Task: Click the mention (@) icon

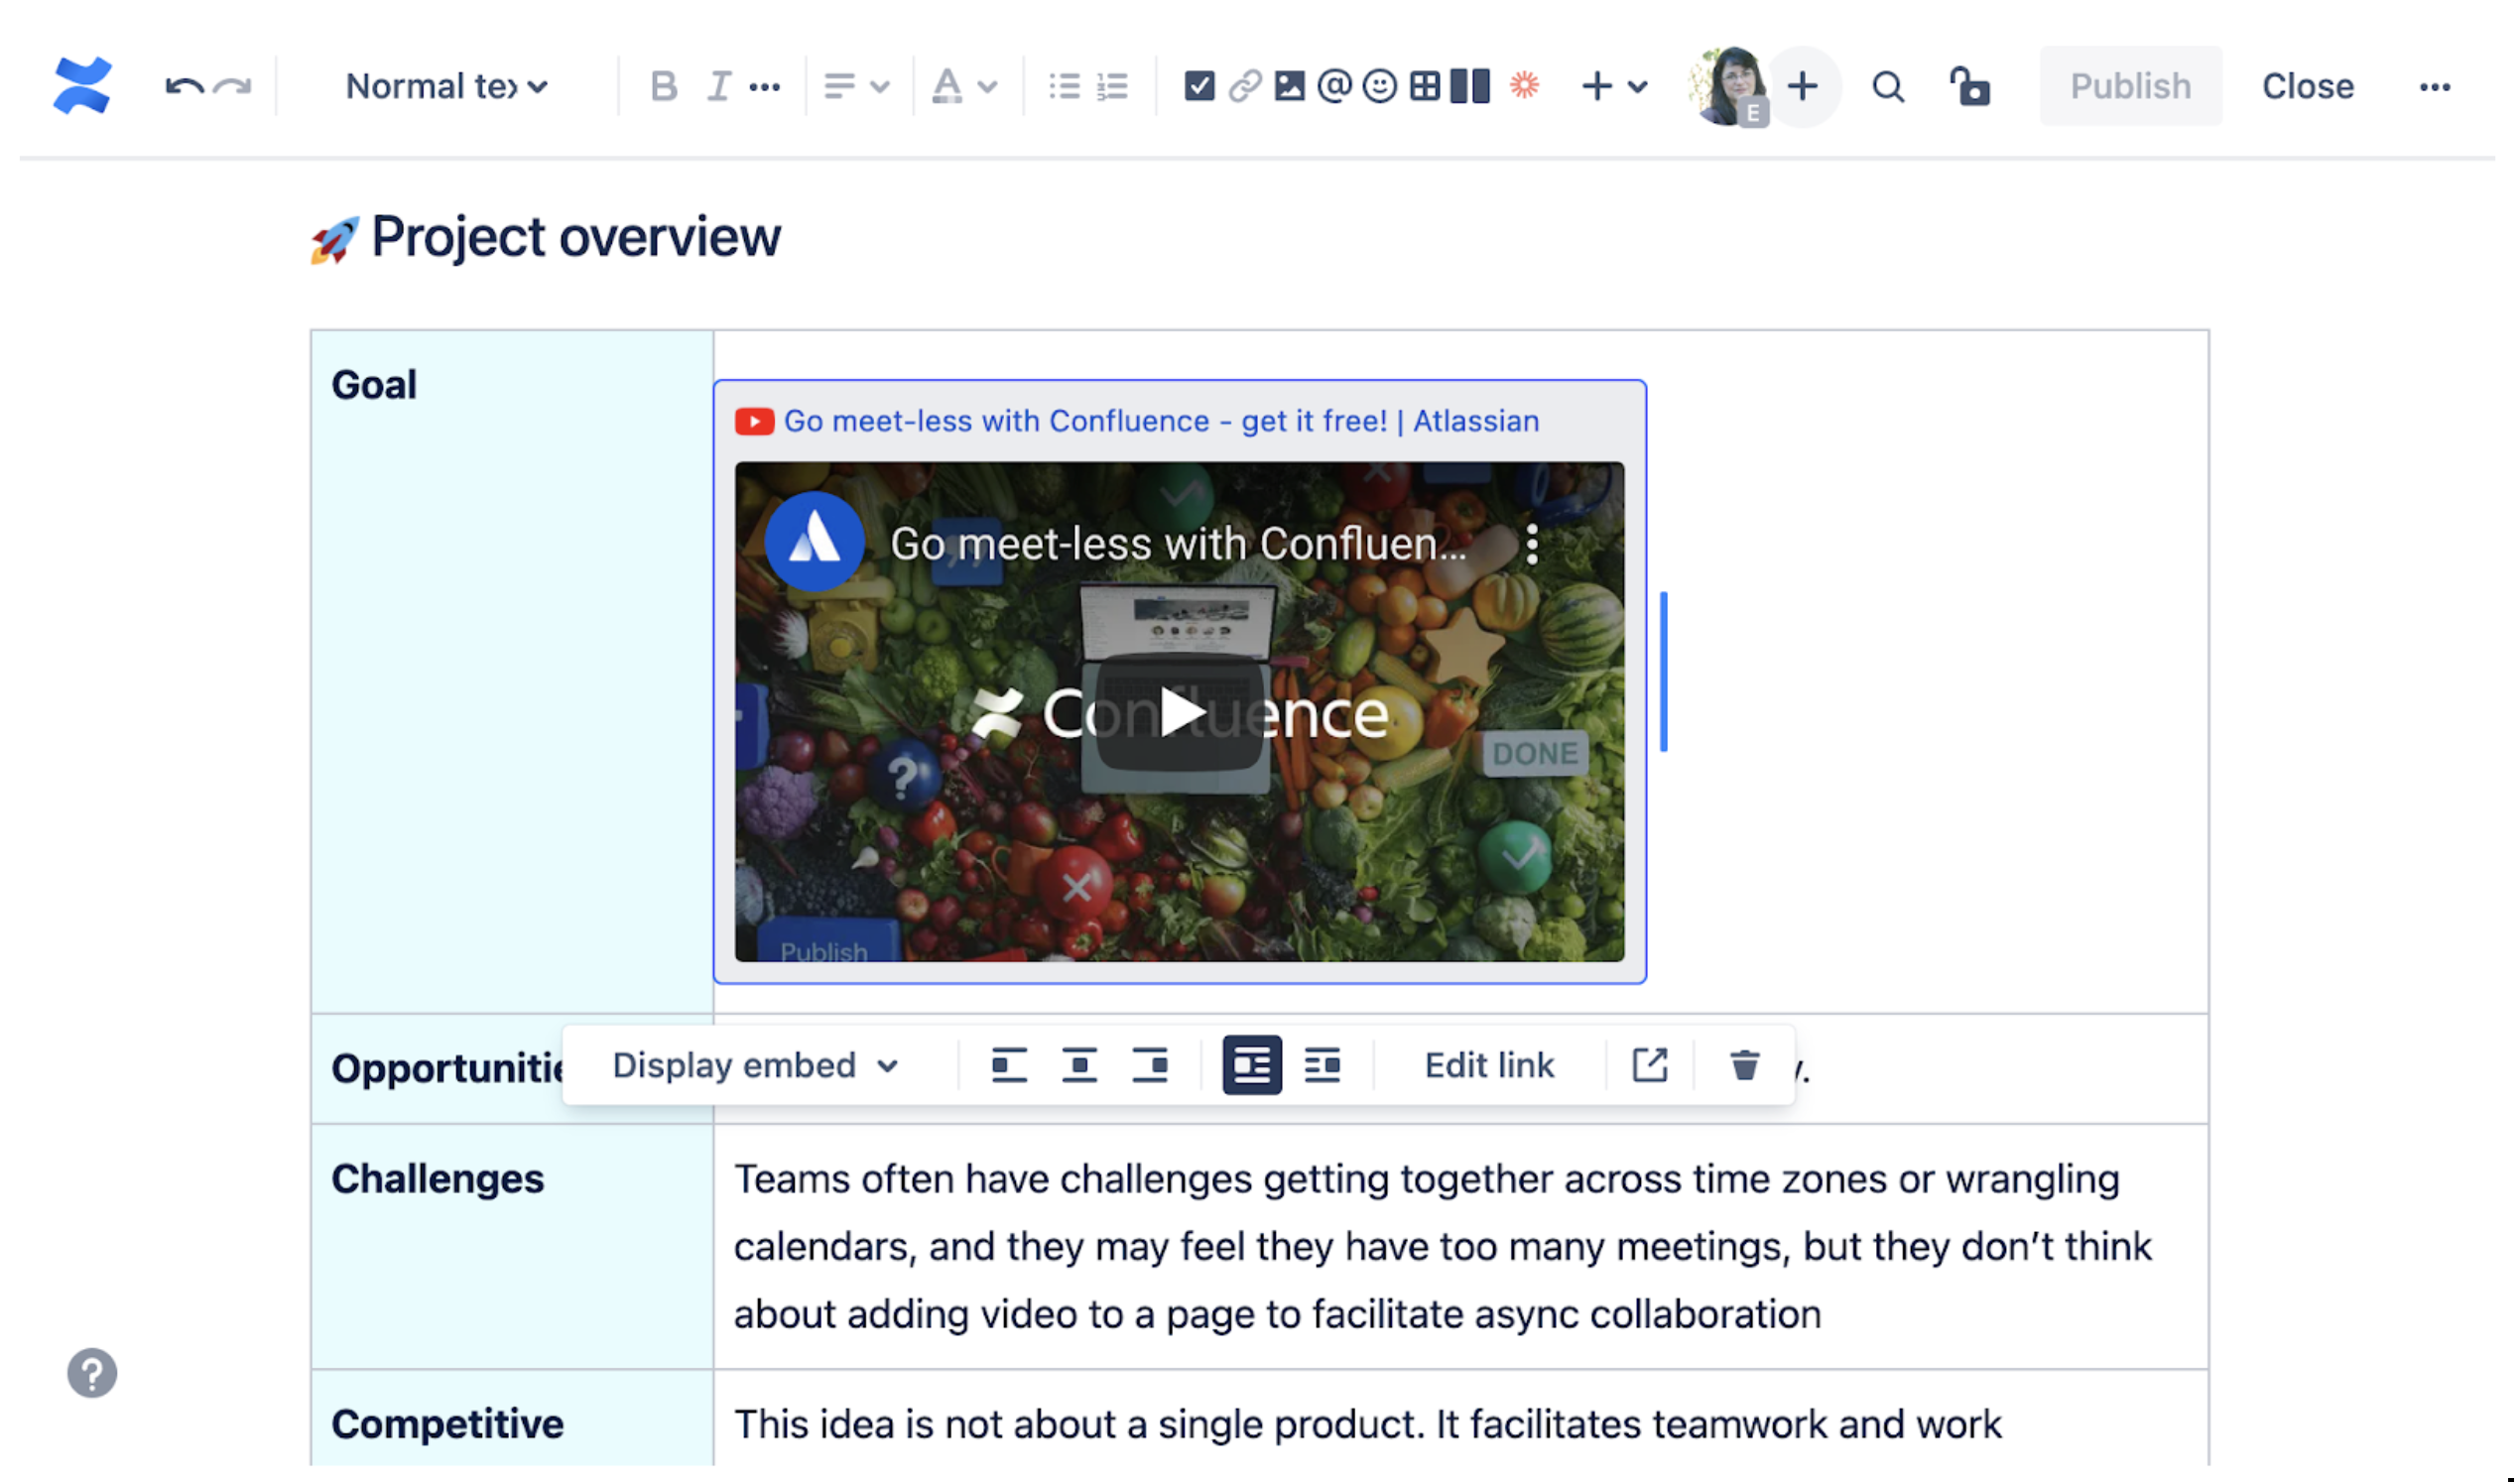Action: point(1335,84)
